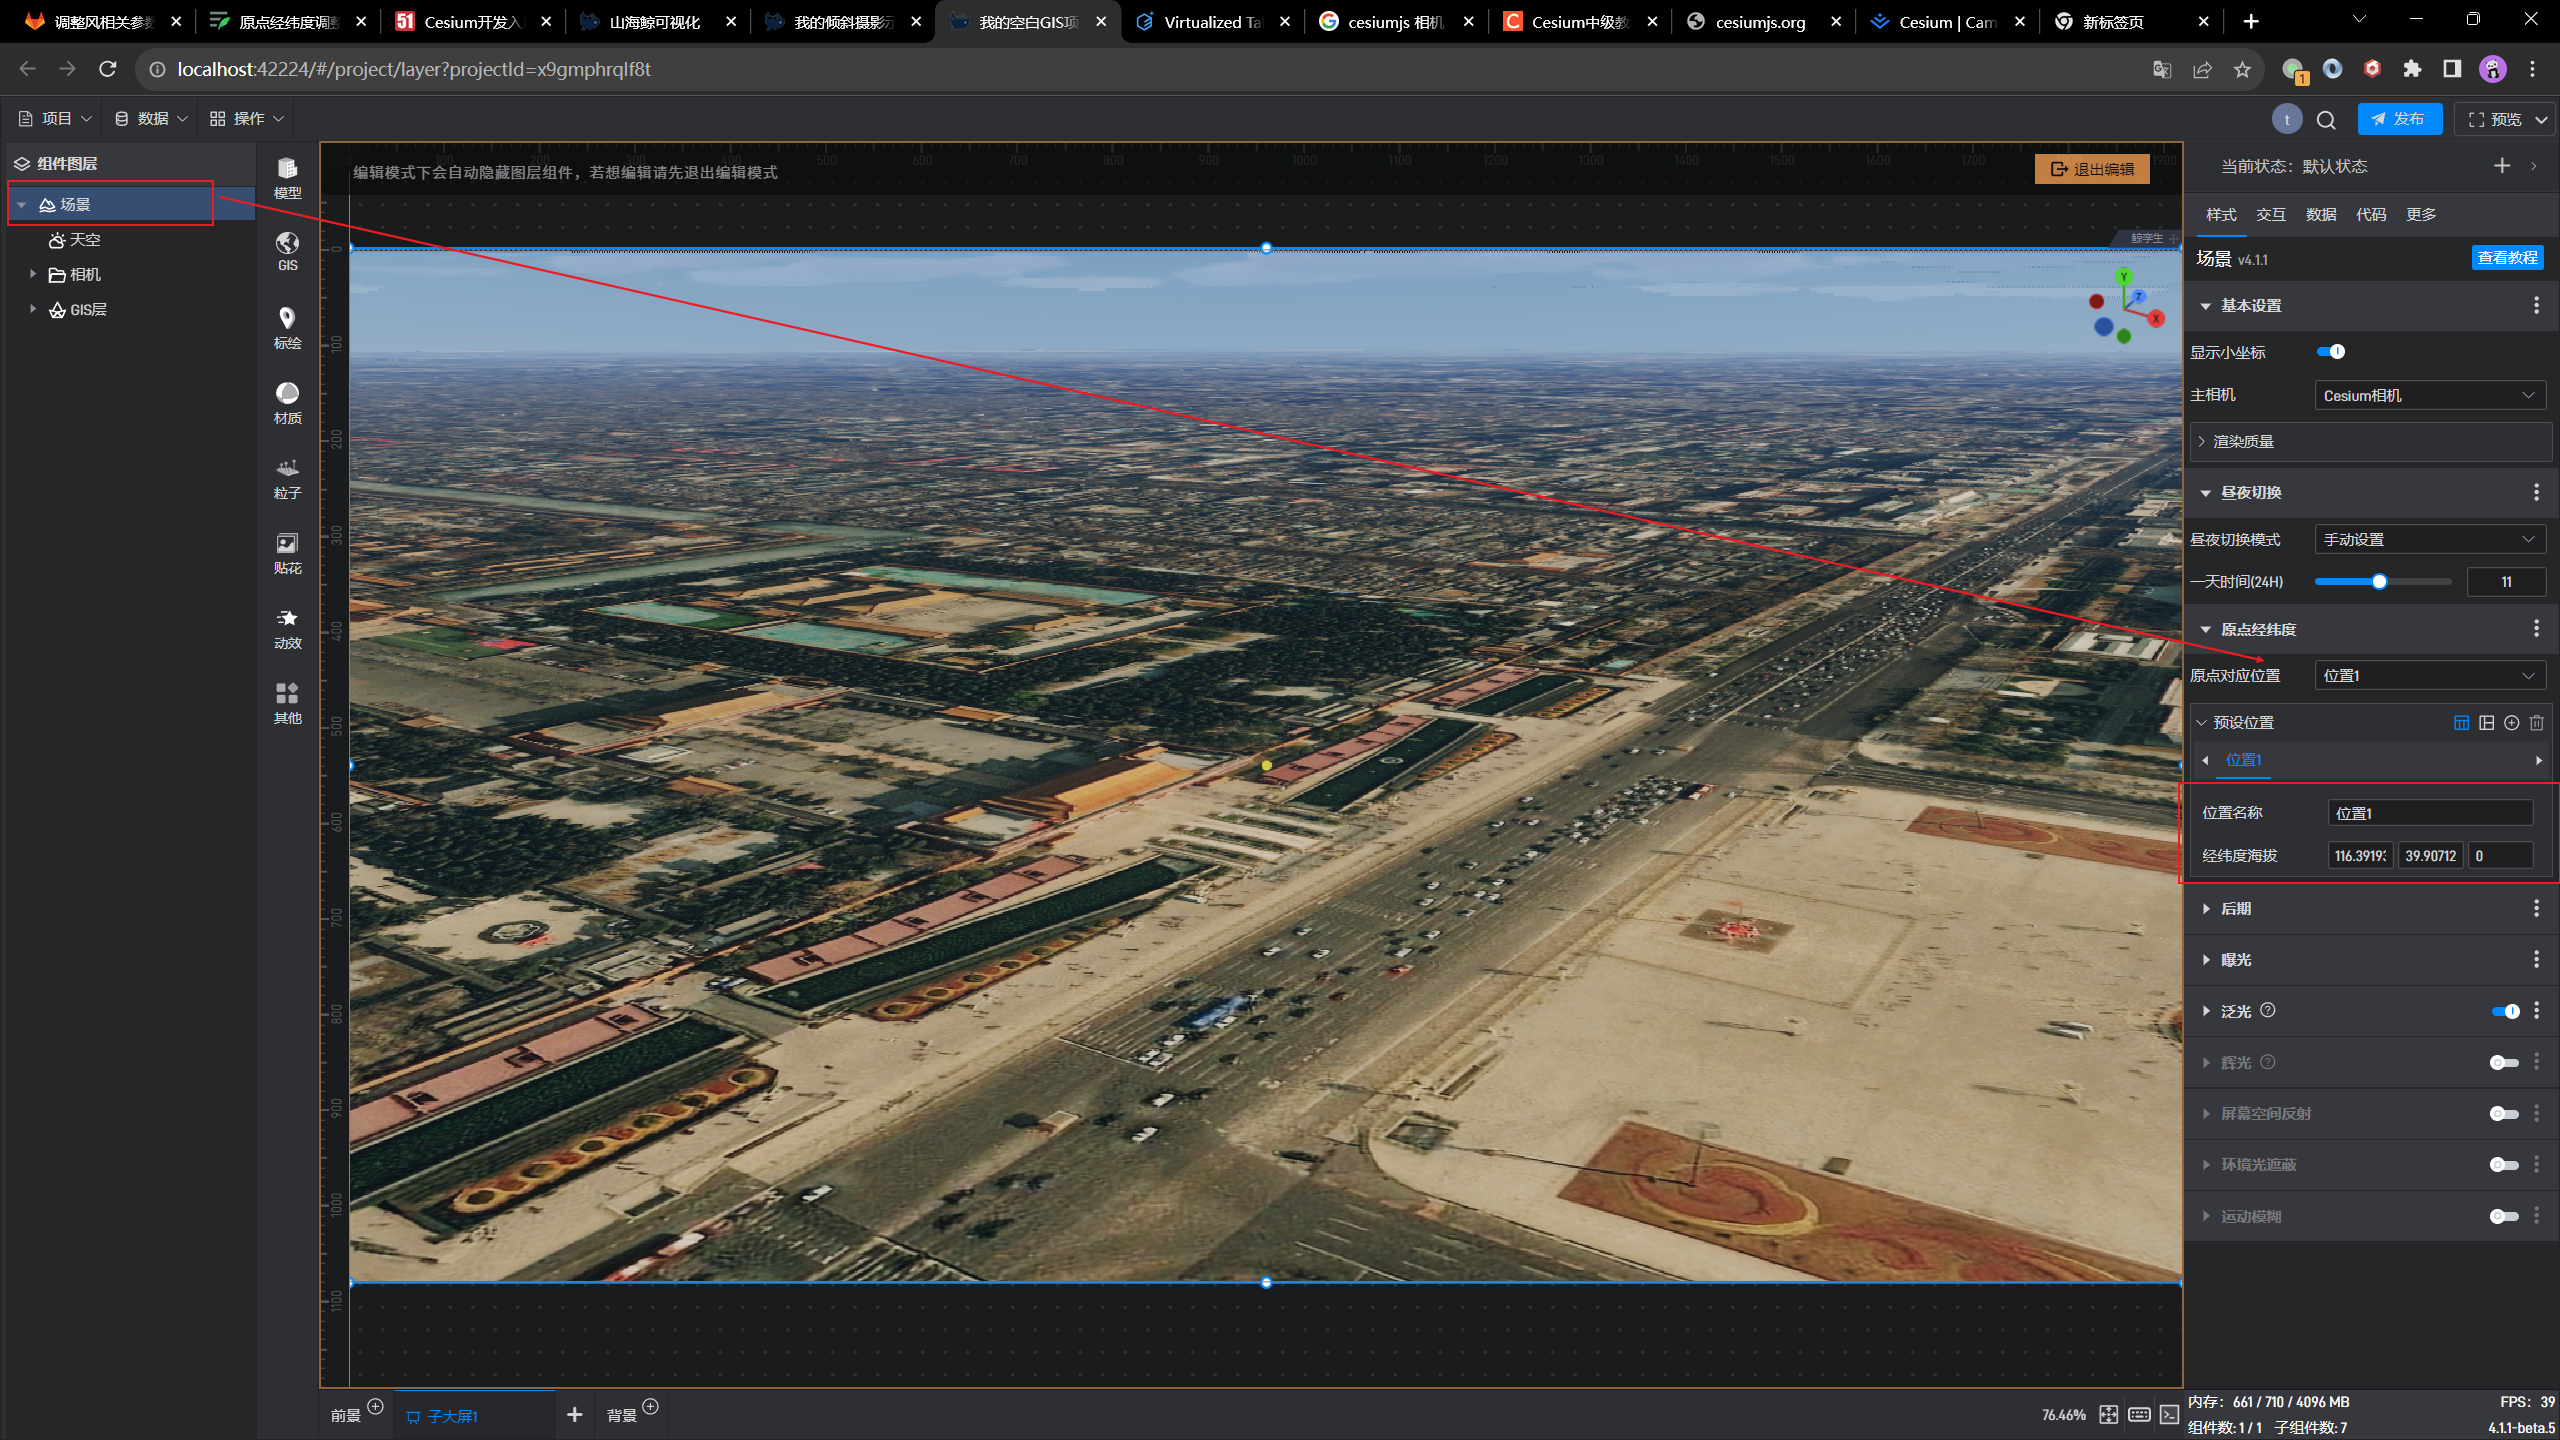Image resolution: width=2560 pixels, height=1440 pixels.
Task: Switch to the 交互 tab
Action: (2270, 214)
